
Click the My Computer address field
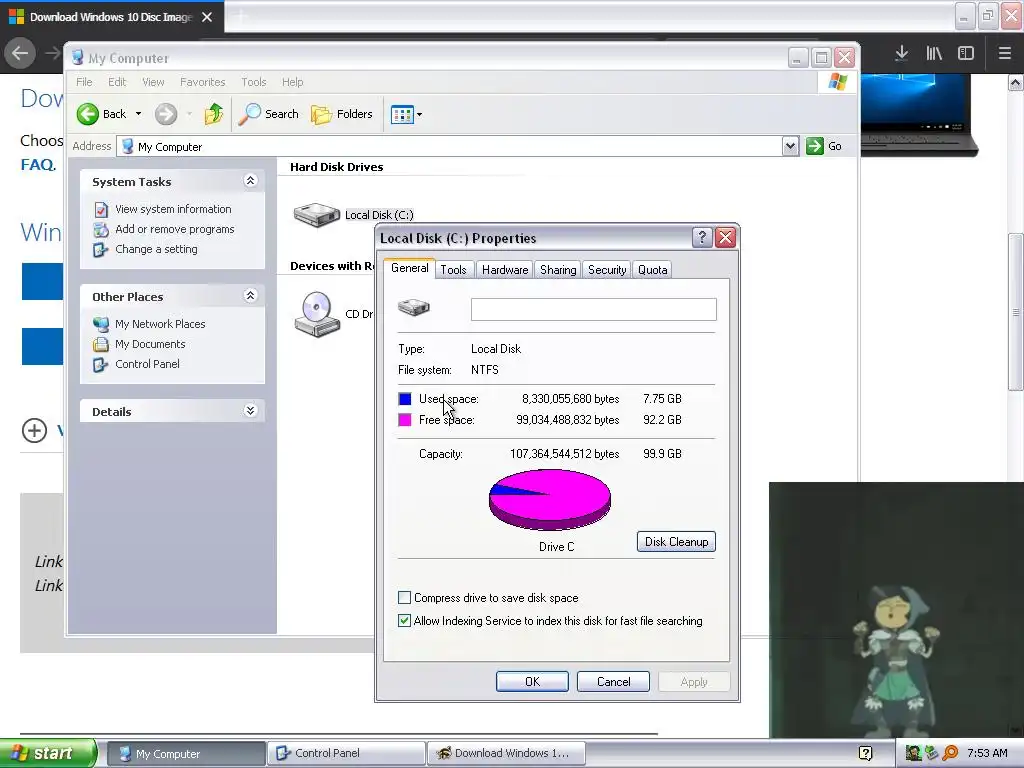pyautogui.click(x=451, y=146)
